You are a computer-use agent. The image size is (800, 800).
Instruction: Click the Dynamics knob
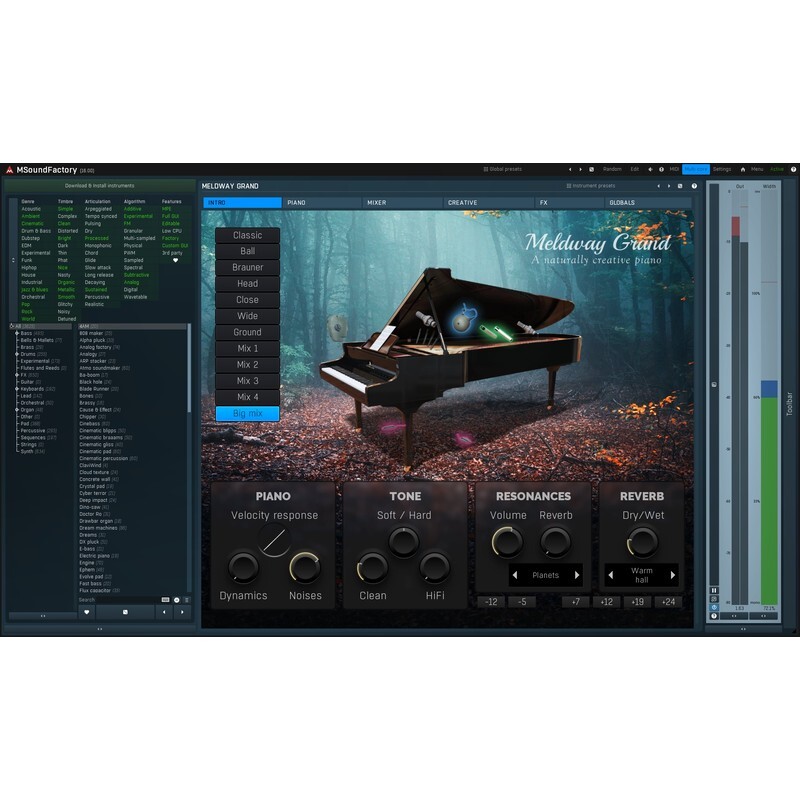click(243, 567)
